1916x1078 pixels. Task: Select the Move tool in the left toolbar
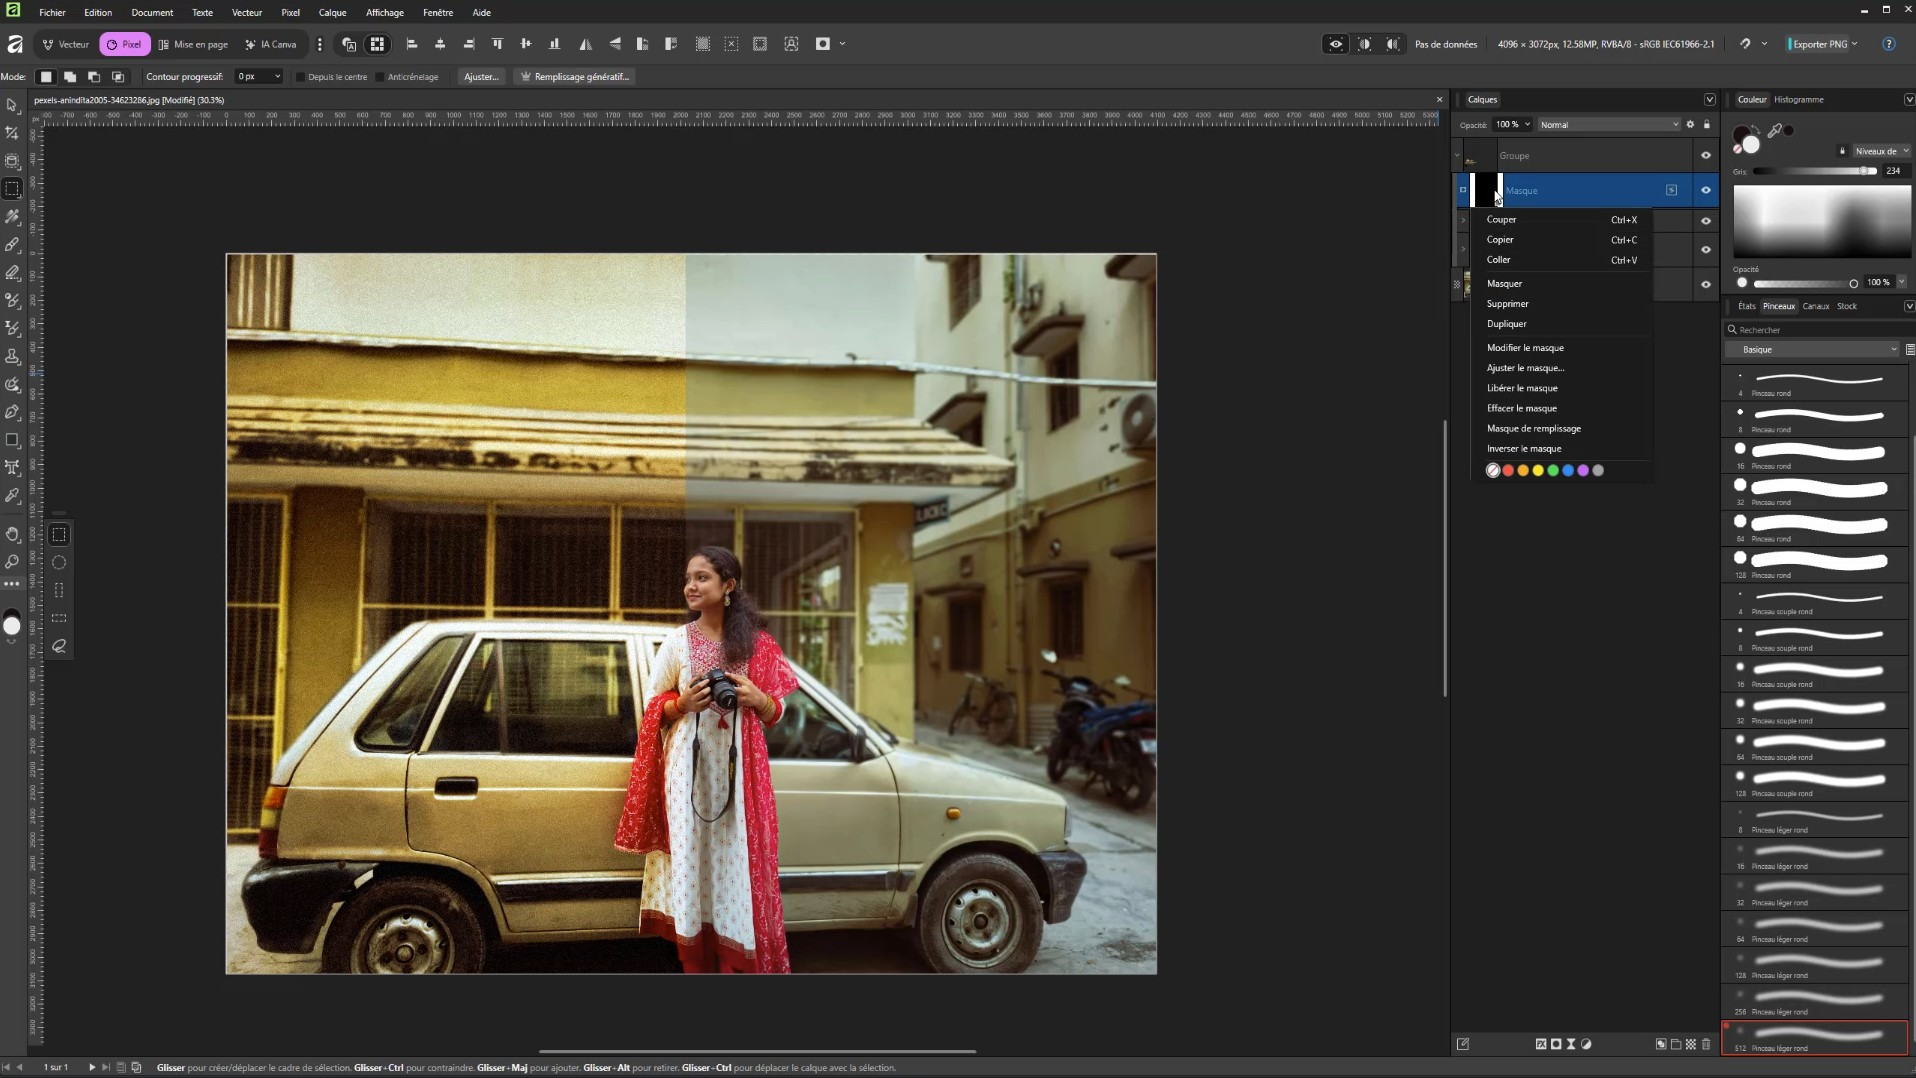pyautogui.click(x=12, y=105)
